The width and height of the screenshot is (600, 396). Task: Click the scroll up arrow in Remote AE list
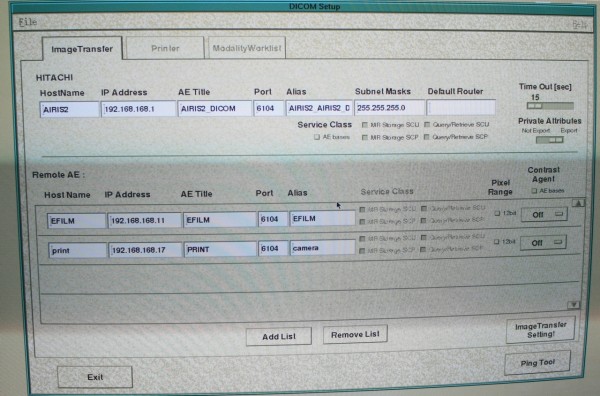(579, 203)
